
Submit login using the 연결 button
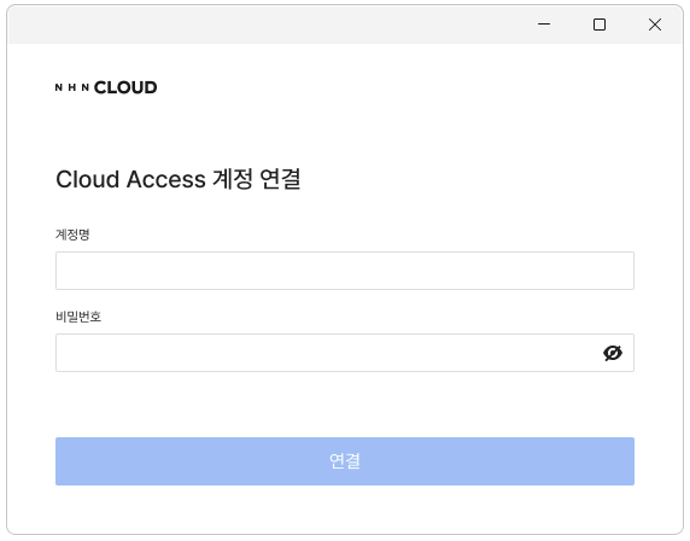(x=345, y=461)
